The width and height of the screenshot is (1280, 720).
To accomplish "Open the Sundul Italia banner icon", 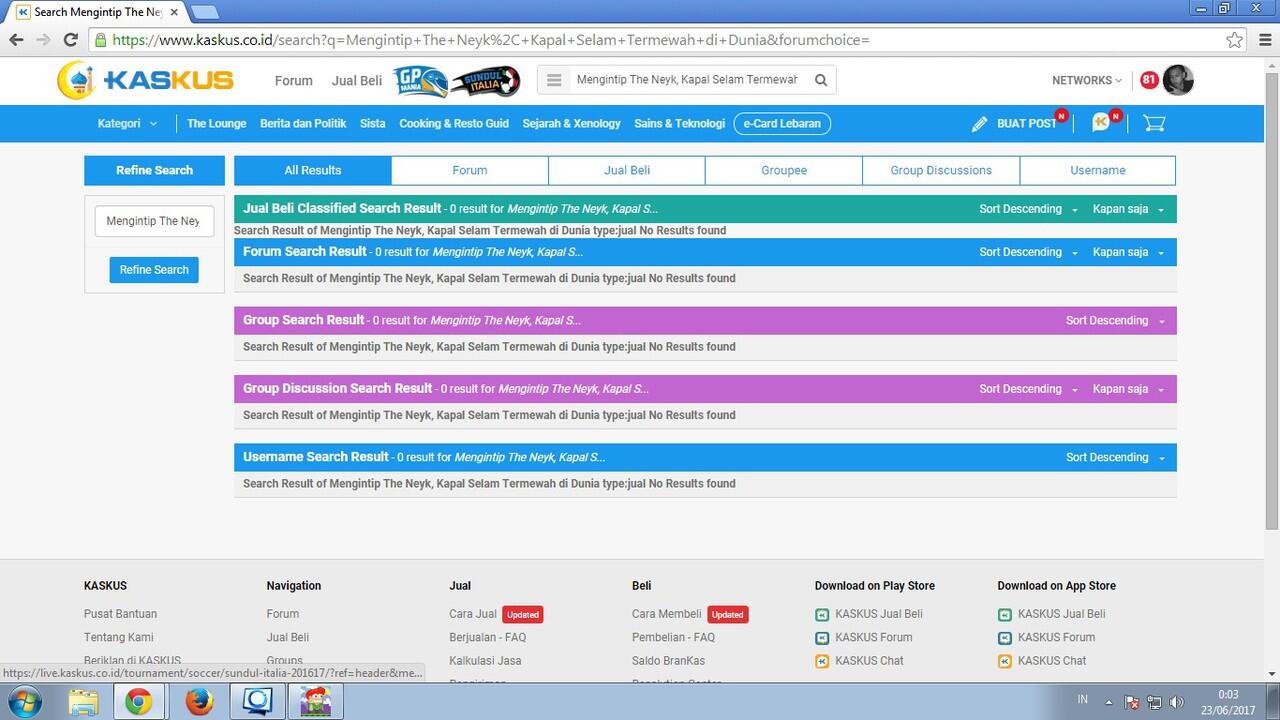I will 486,81.
